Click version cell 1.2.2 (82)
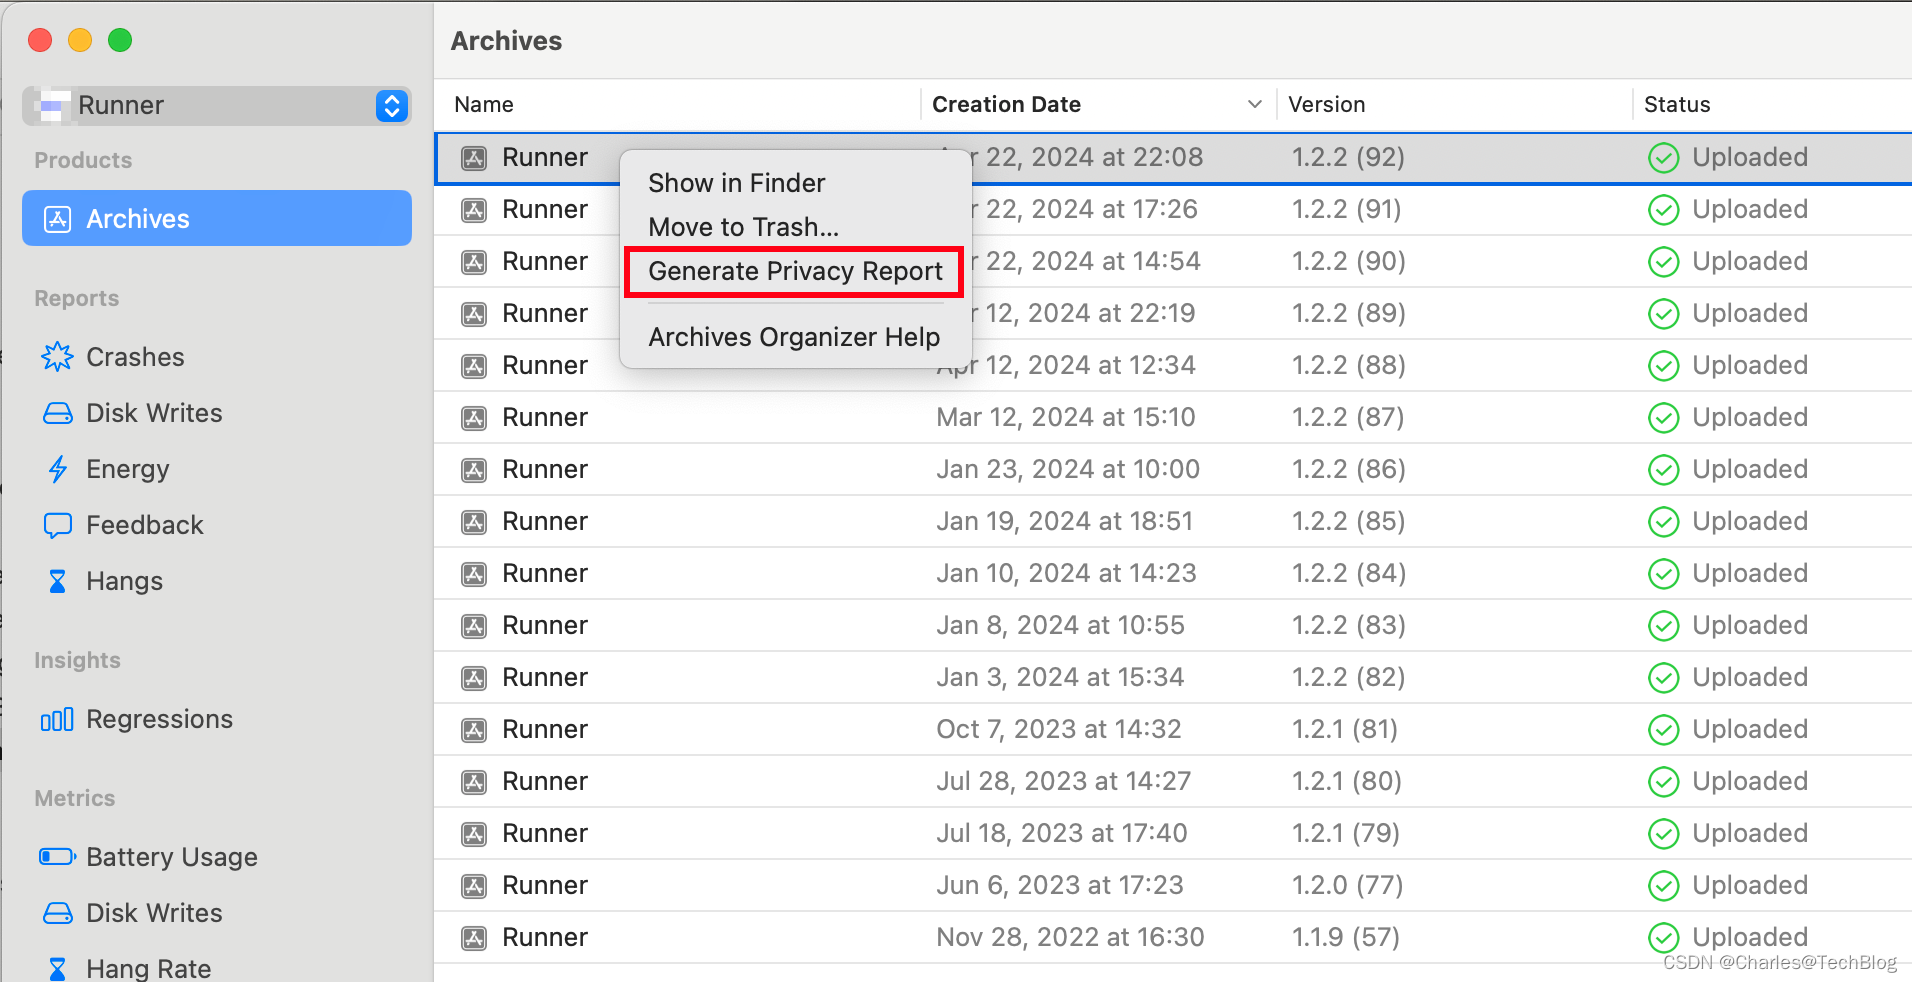Screen dimensions: 1912x982 tap(1348, 677)
